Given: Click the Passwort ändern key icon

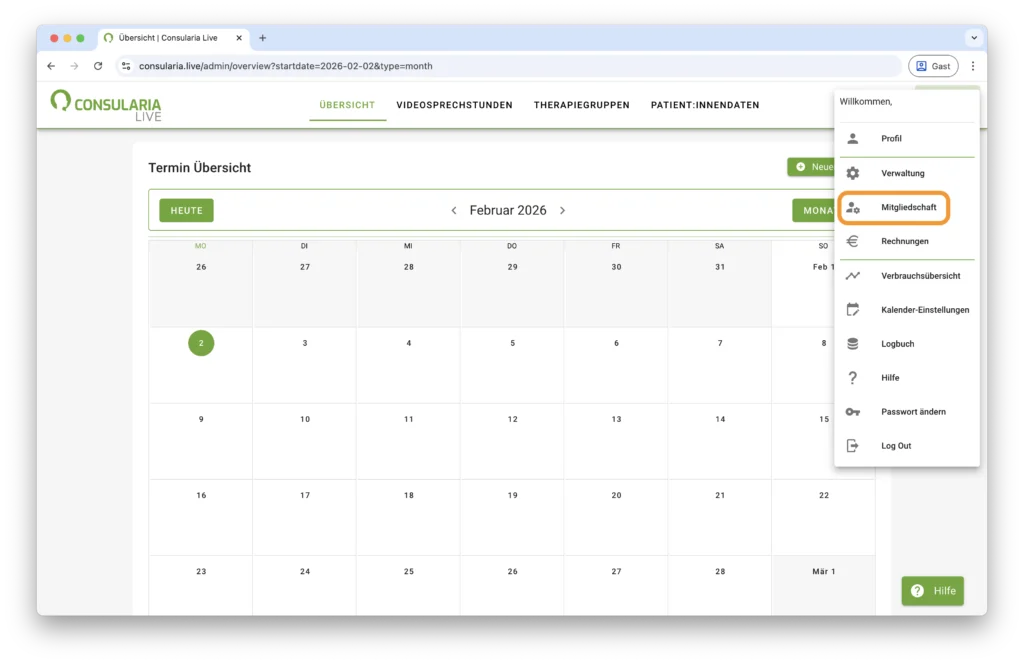Looking at the screenshot, I should pyautogui.click(x=852, y=412).
